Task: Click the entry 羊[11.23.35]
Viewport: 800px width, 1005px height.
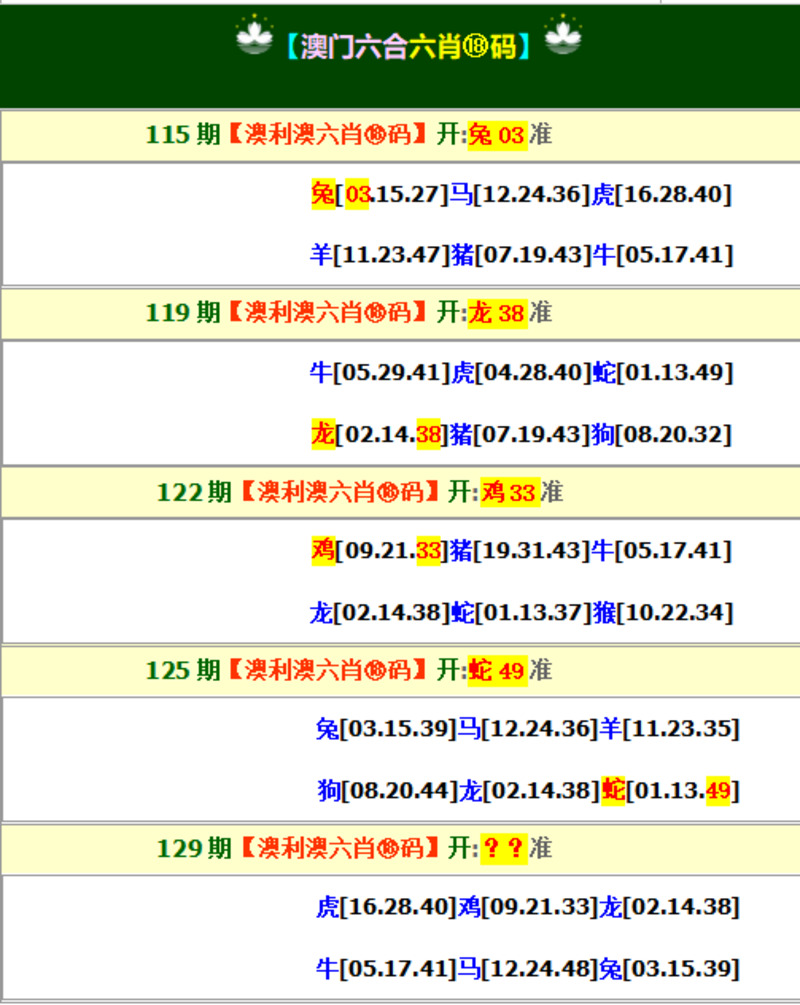Action: point(669,729)
